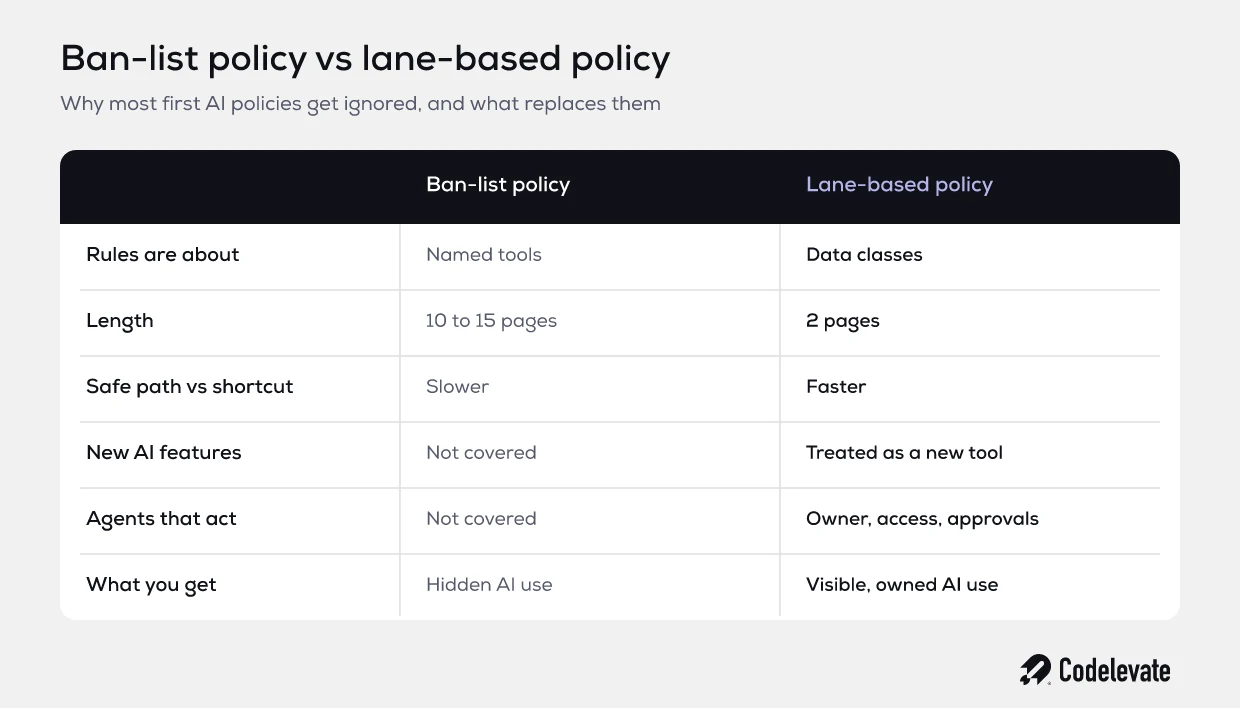Click the Data classes cell
Viewport: 1240px width, 708px height.
864,255
